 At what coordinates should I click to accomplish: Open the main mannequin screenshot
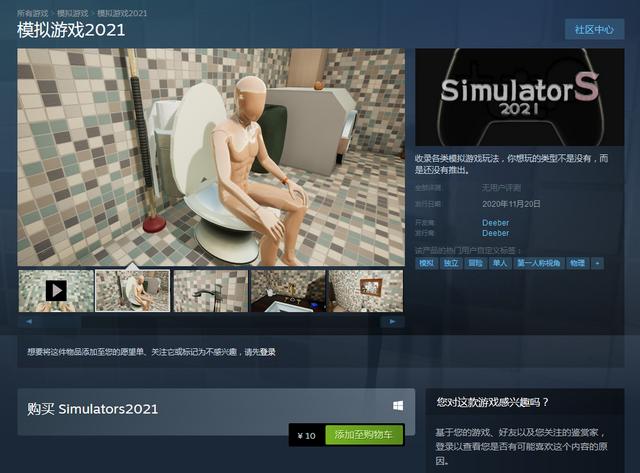211,157
